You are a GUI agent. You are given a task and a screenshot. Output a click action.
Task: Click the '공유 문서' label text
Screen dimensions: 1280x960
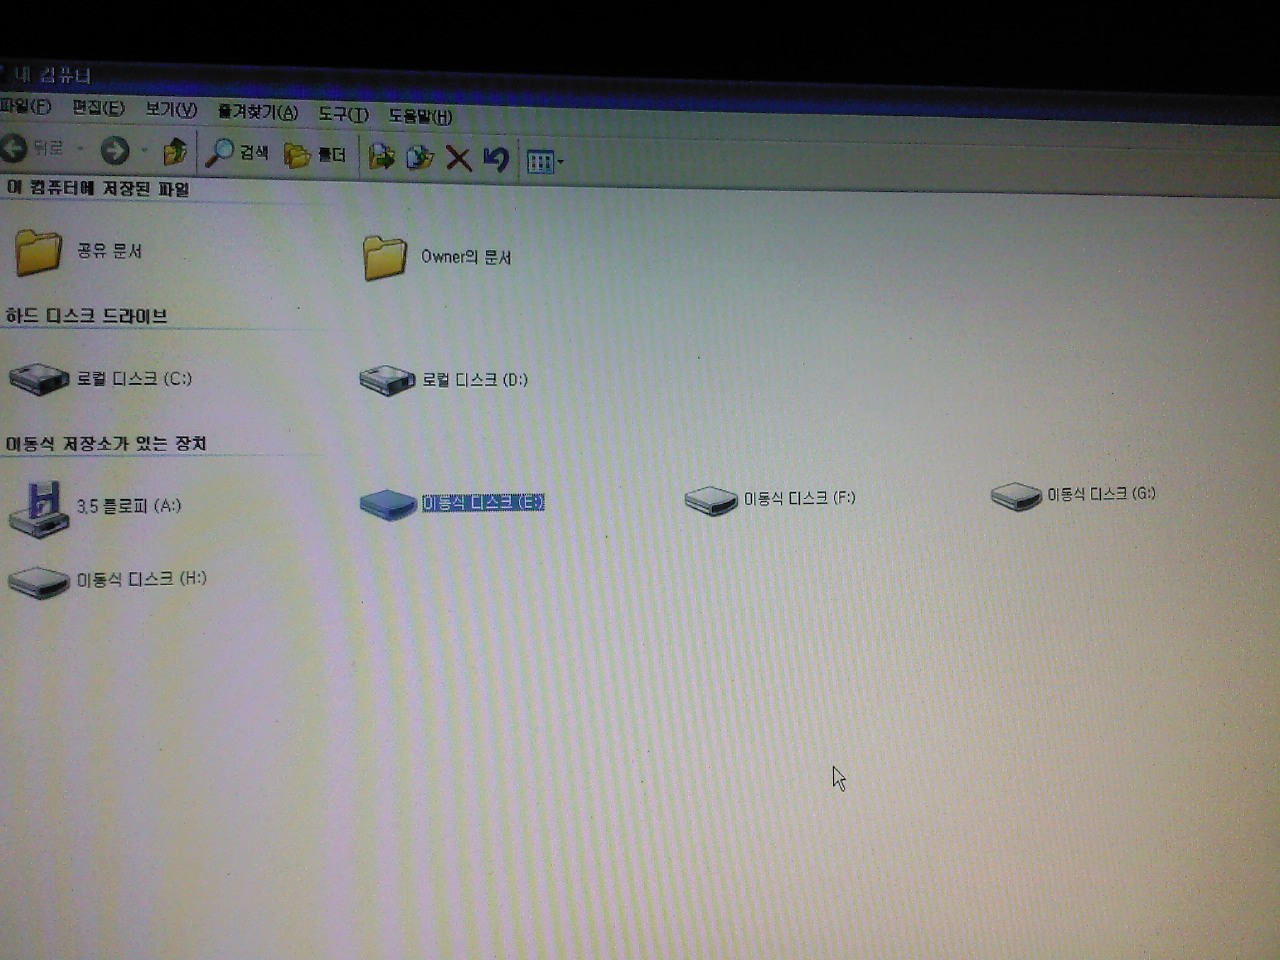109,250
